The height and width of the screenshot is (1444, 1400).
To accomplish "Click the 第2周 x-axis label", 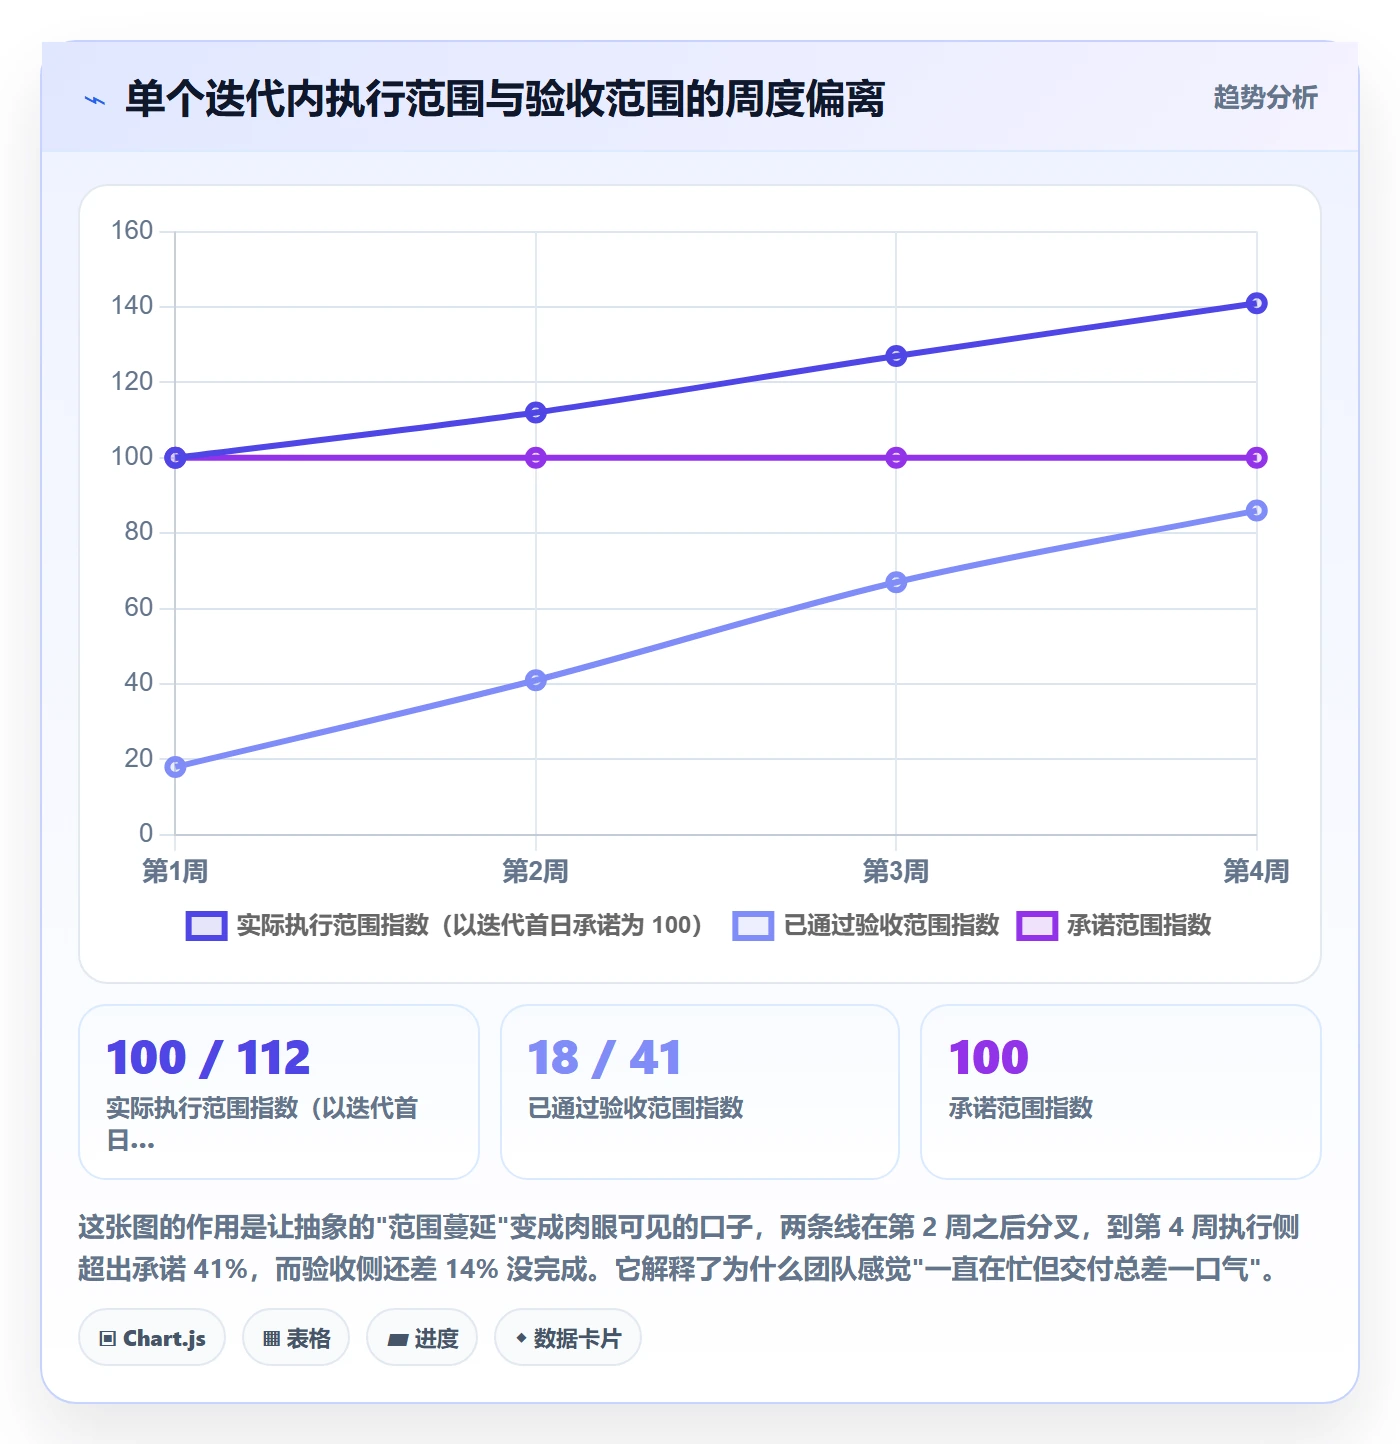I will pos(536,871).
